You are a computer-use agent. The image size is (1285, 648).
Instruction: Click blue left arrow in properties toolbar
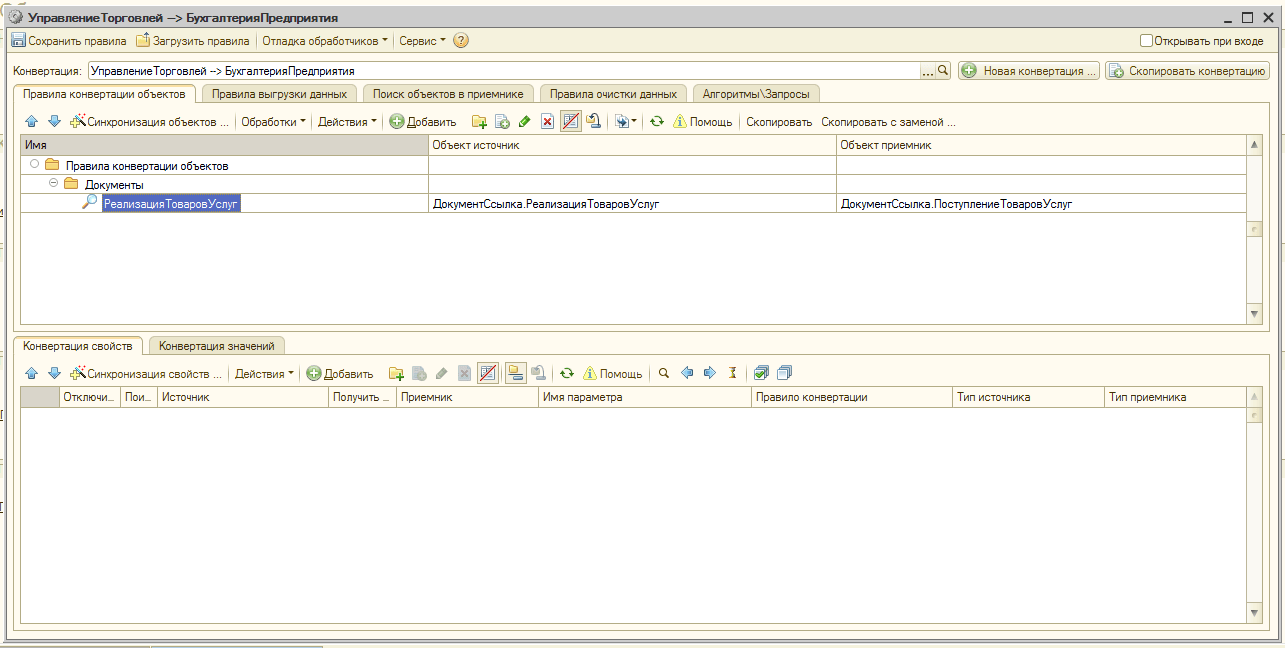click(686, 373)
